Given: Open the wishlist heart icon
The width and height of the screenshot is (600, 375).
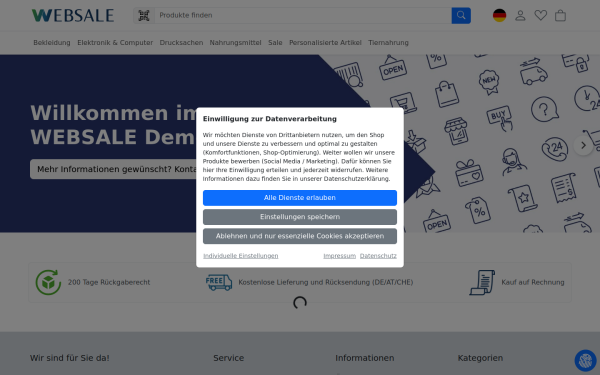Looking at the screenshot, I should (540, 15).
